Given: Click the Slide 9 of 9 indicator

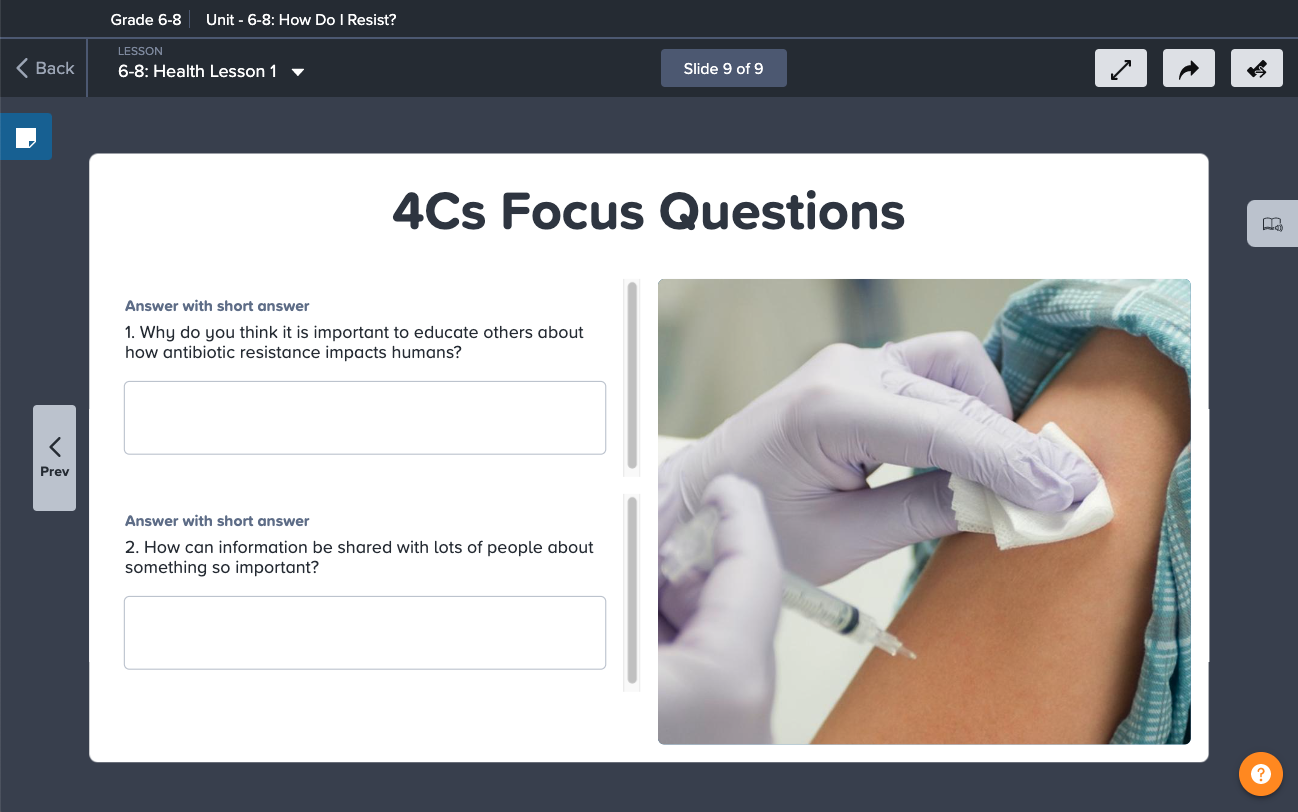Looking at the screenshot, I should point(724,68).
